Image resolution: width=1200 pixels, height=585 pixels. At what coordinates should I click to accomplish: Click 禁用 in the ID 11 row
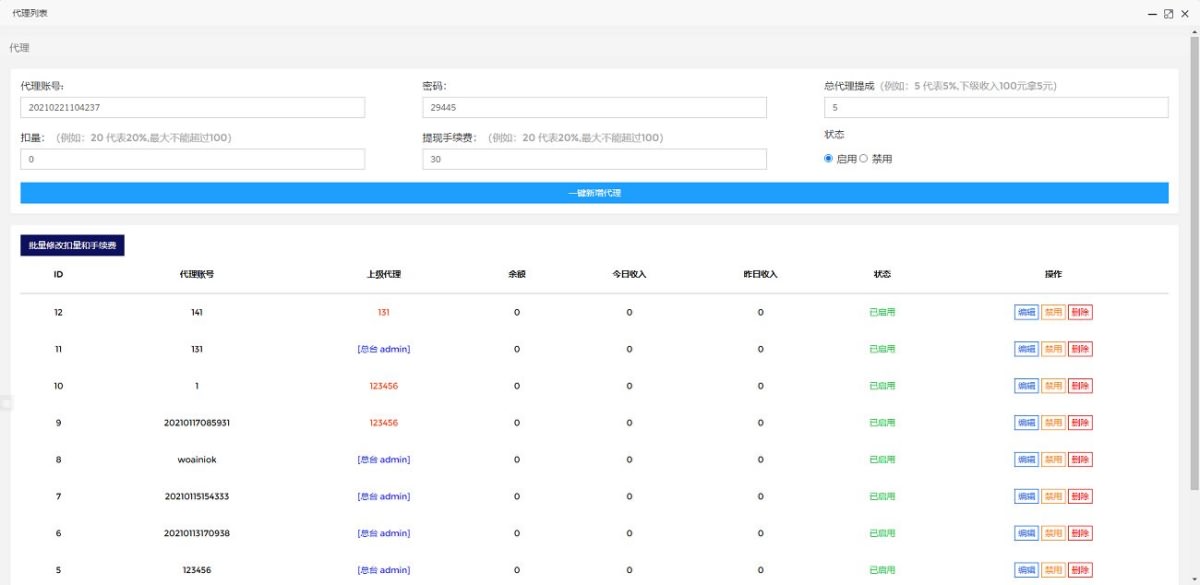[1053, 349]
